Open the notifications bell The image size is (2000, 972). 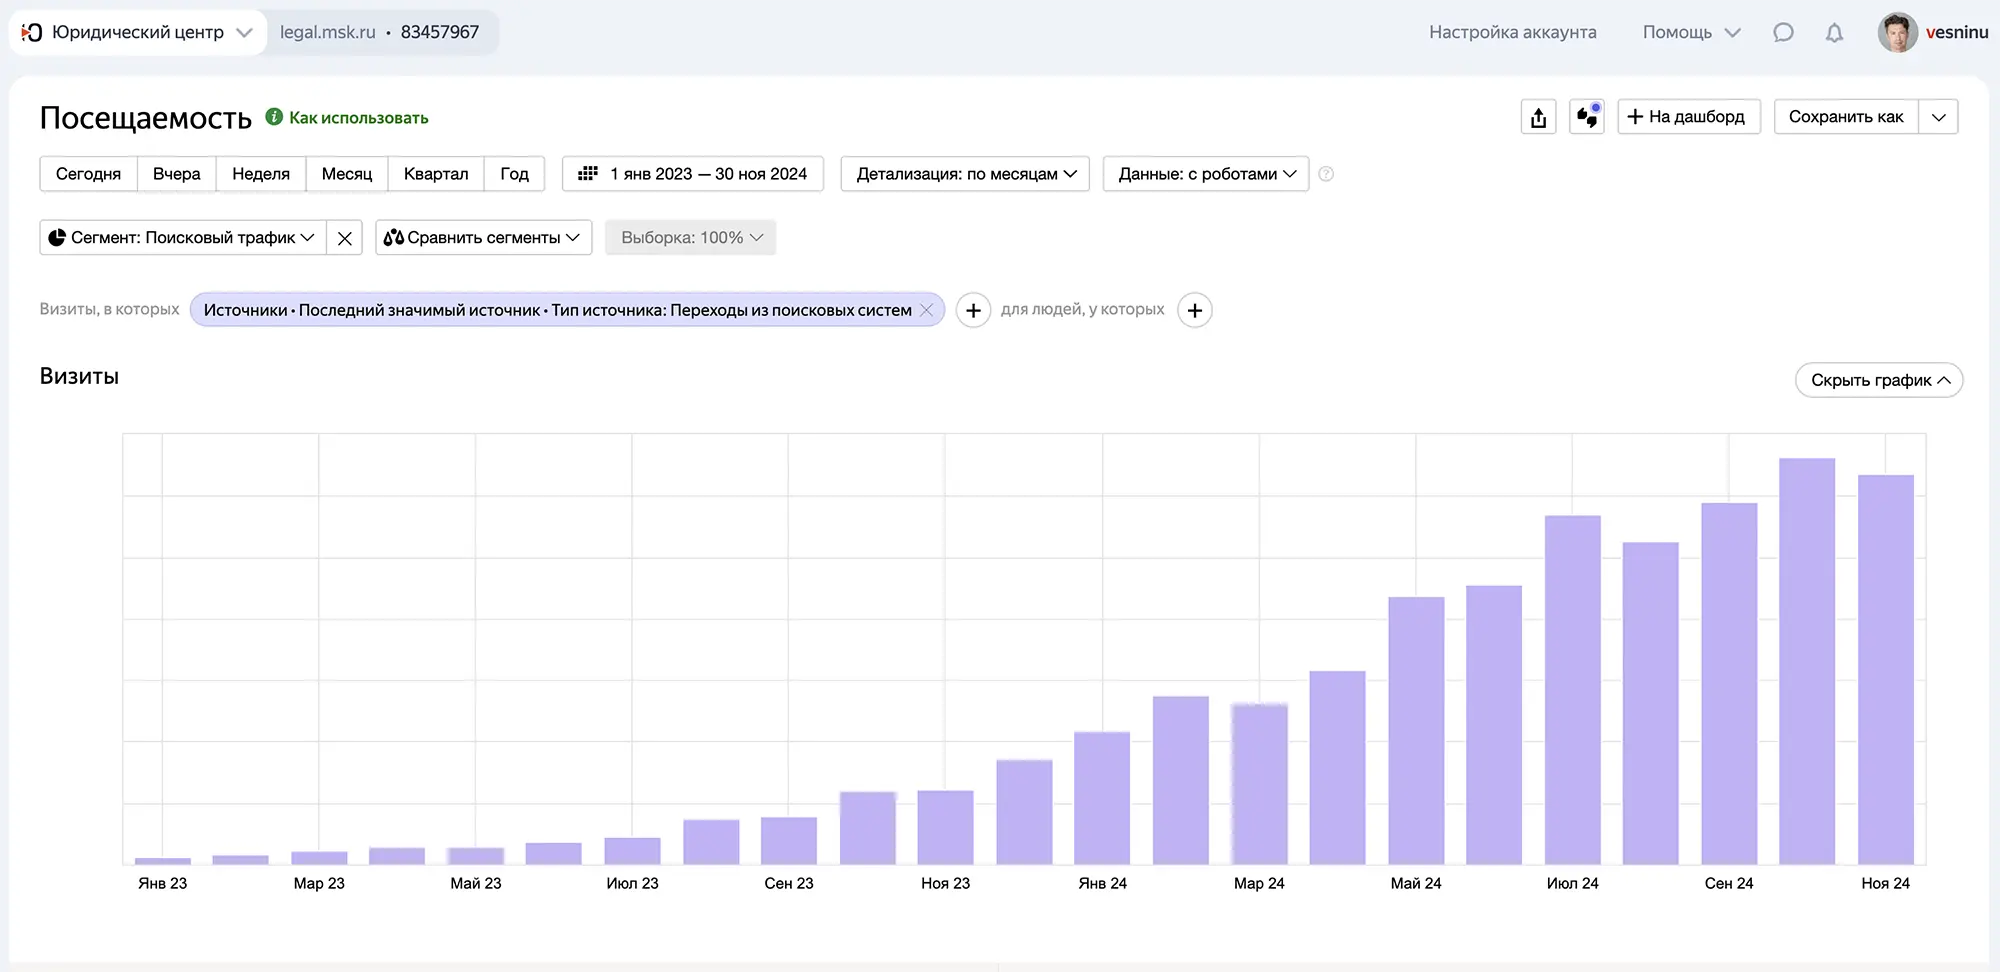click(x=1834, y=32)
